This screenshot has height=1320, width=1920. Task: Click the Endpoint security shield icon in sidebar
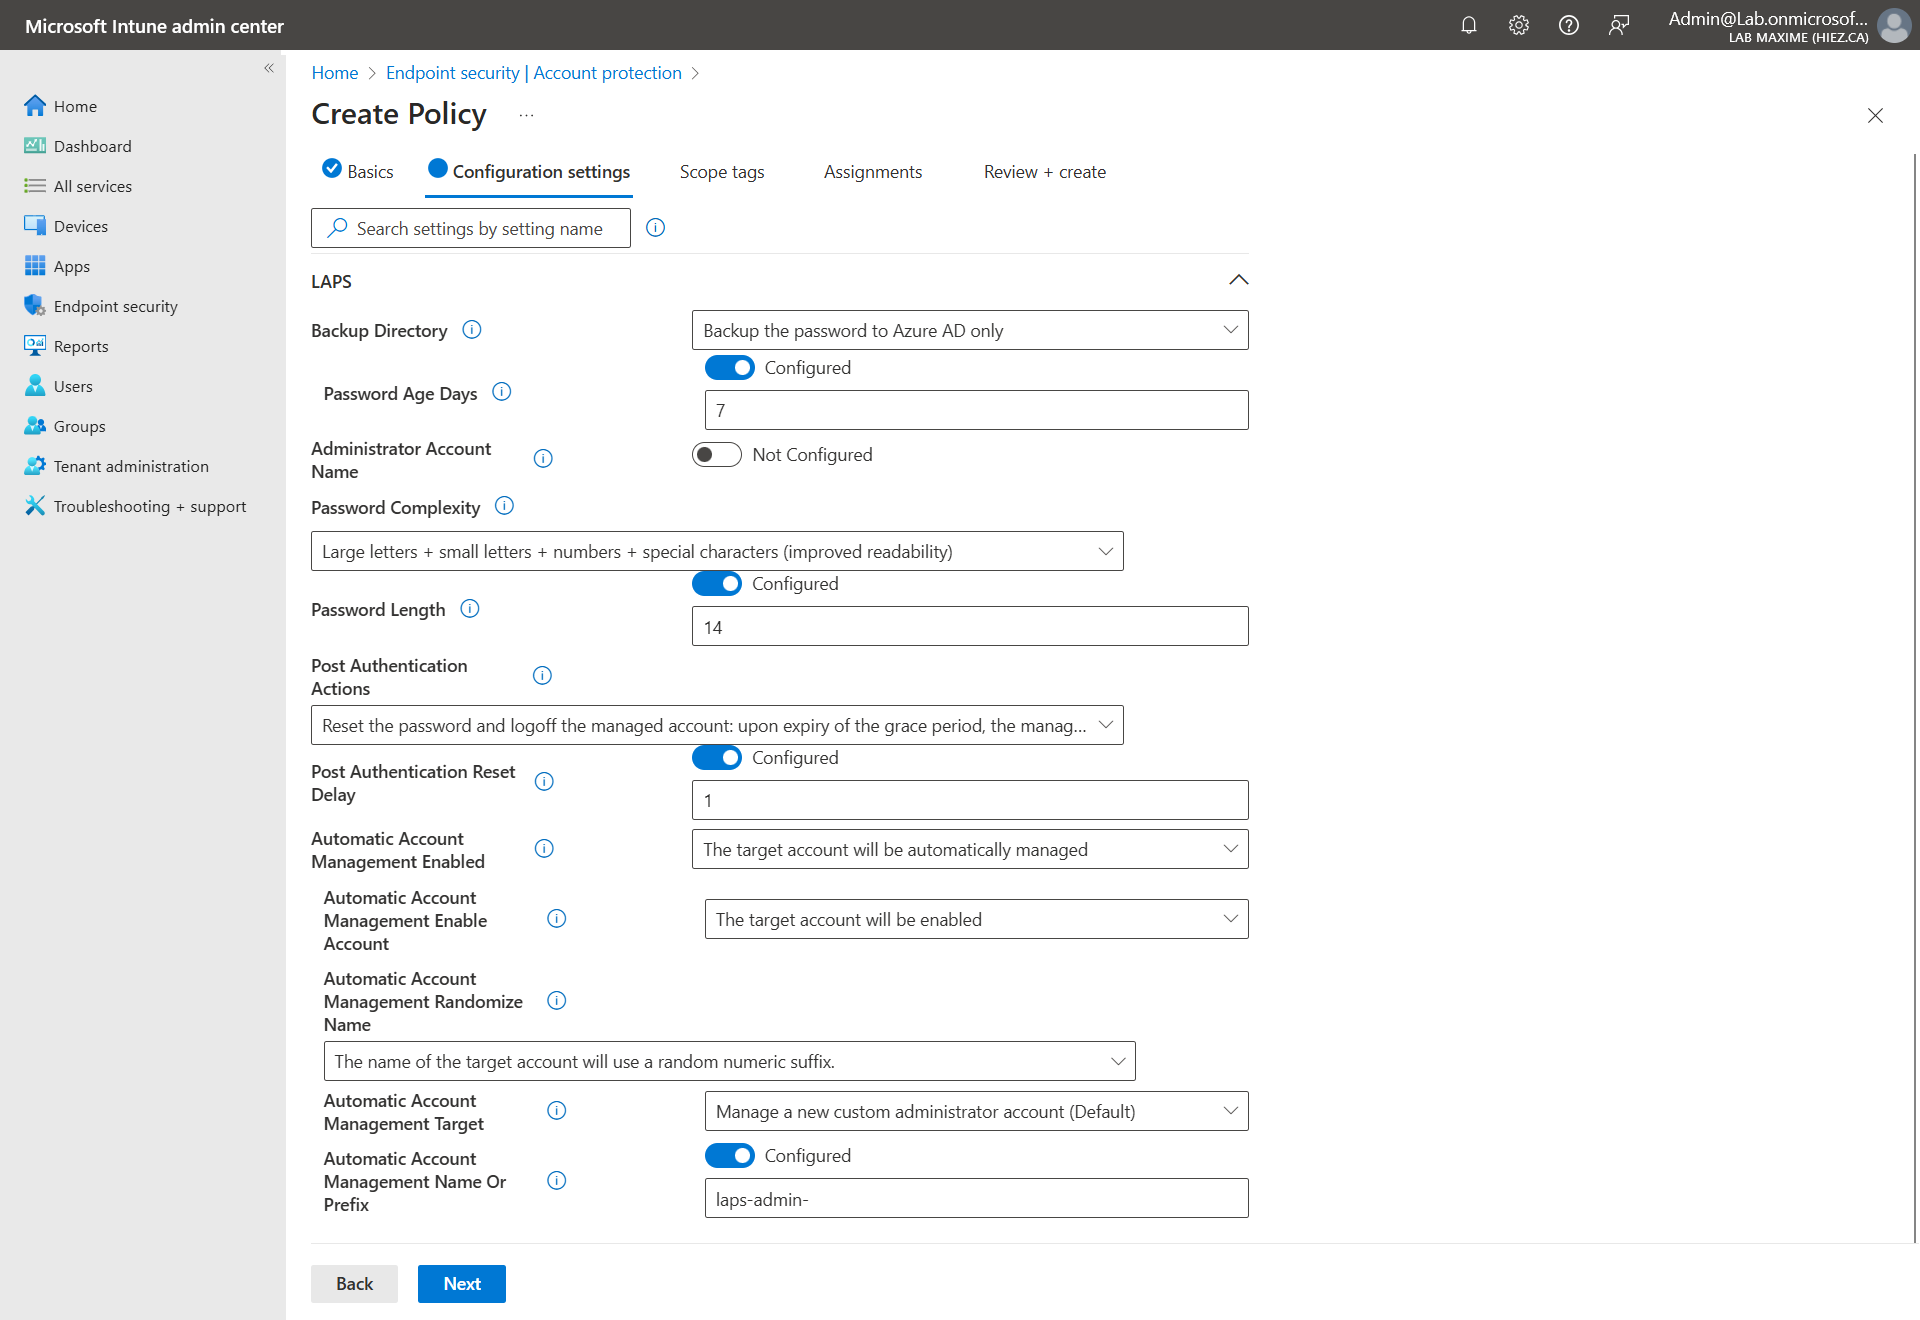click(35, 306)
